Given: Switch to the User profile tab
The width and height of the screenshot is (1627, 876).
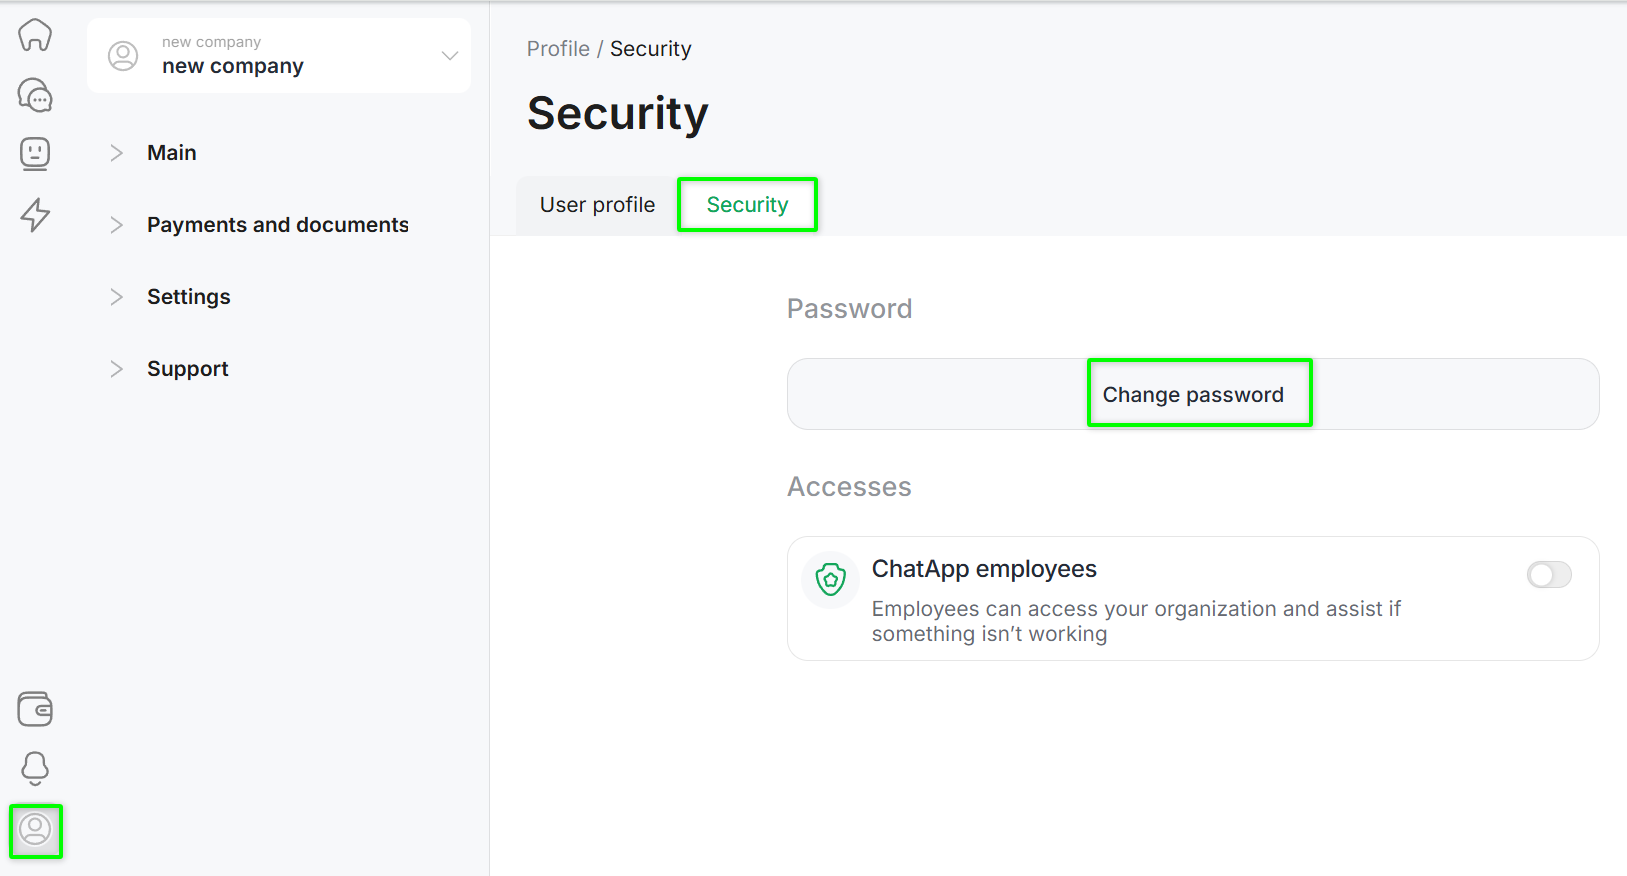Looking at the screenshot, I should tap(597, 205).
